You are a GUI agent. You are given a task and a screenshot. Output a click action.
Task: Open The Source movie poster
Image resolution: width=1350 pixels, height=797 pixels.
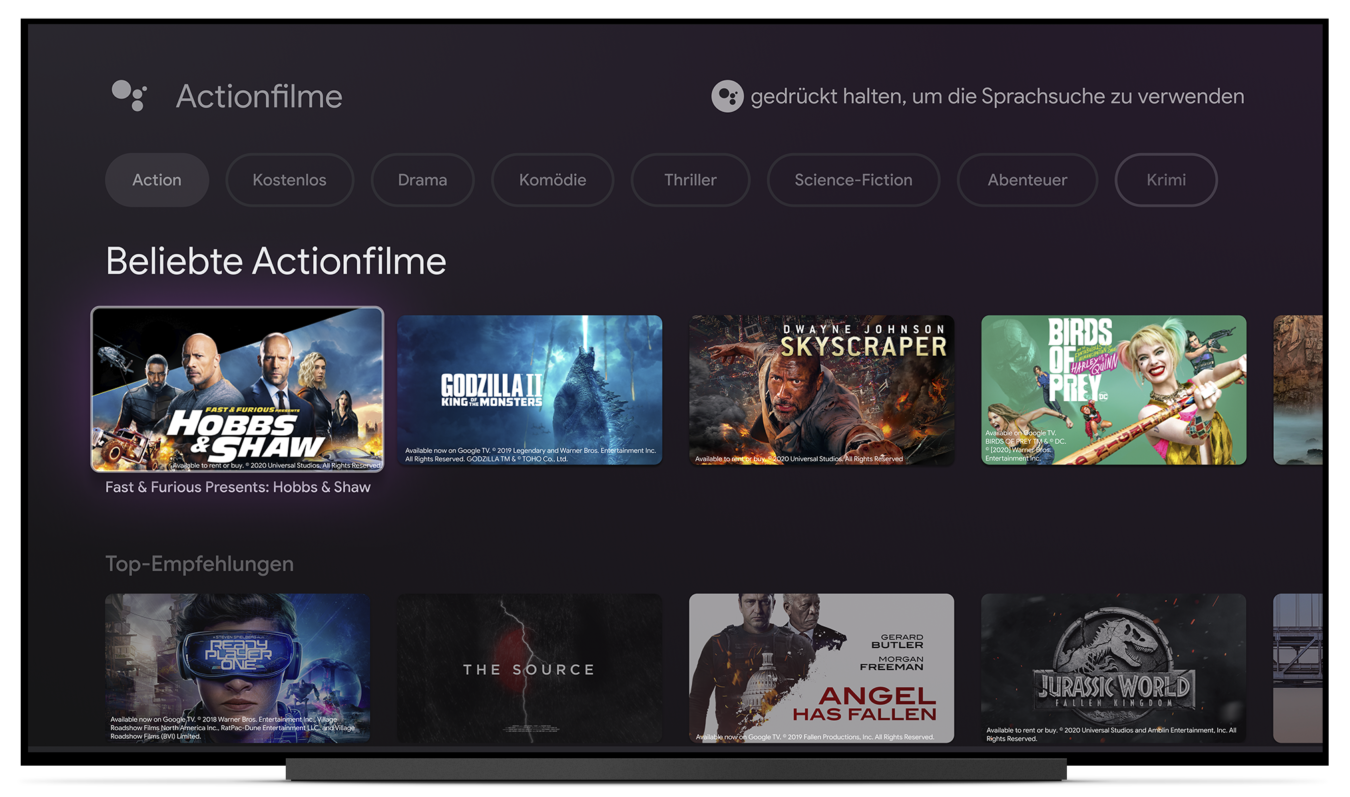530,668
